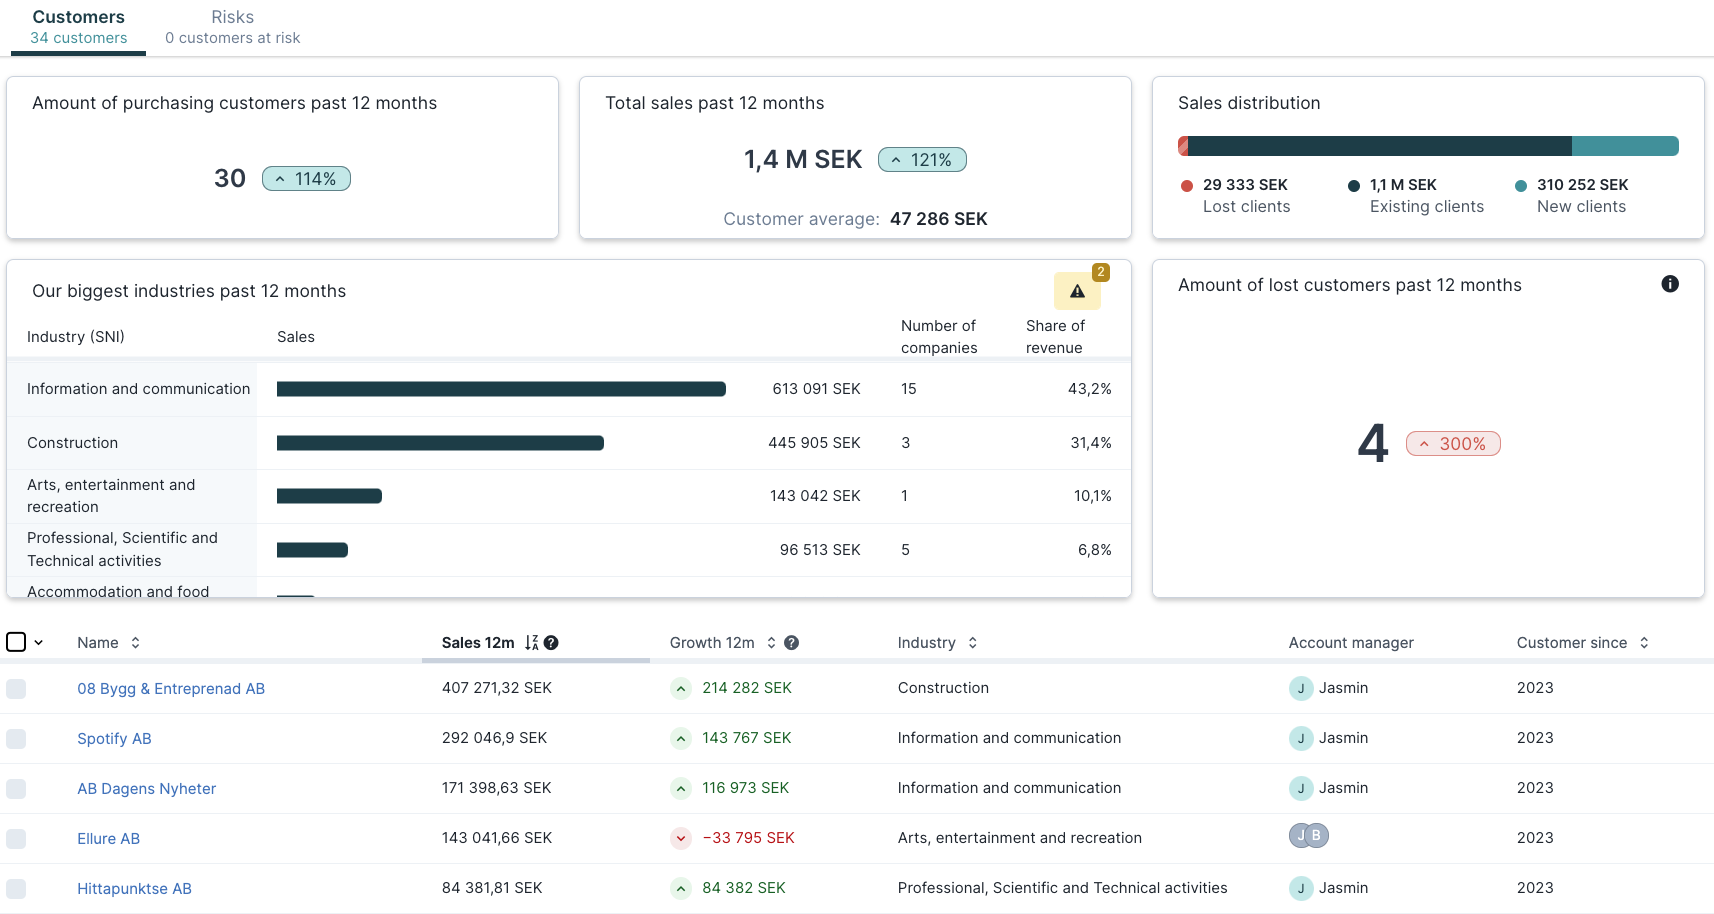
Task: Click Jasmin avatar in Spotify AB row
Action: [x=1301, y=738]
